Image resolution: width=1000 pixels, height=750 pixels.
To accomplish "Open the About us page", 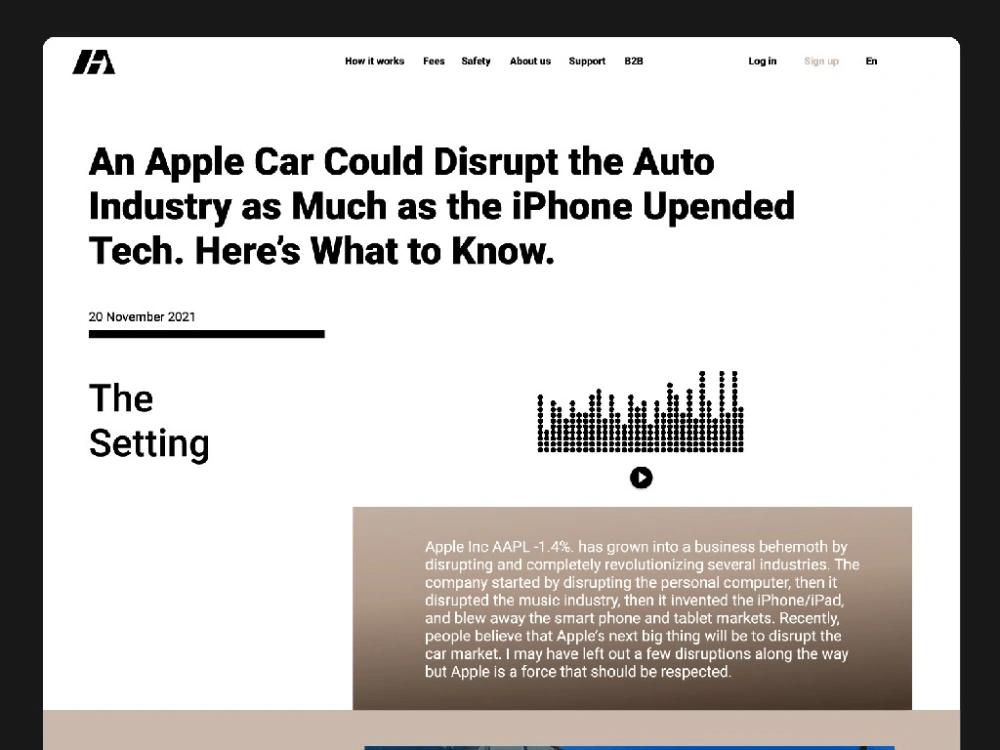I will tap(530, 61).
